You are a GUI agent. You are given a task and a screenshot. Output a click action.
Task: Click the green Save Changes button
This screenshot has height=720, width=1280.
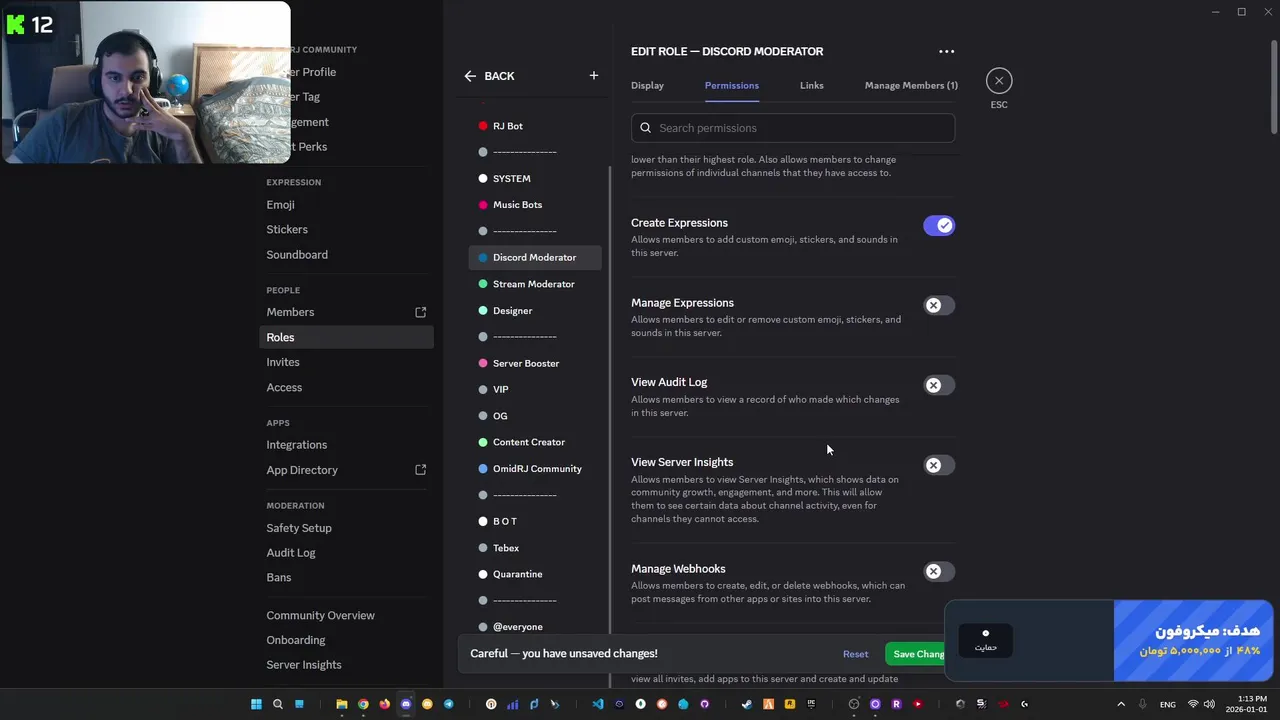(x=915, y=654)
